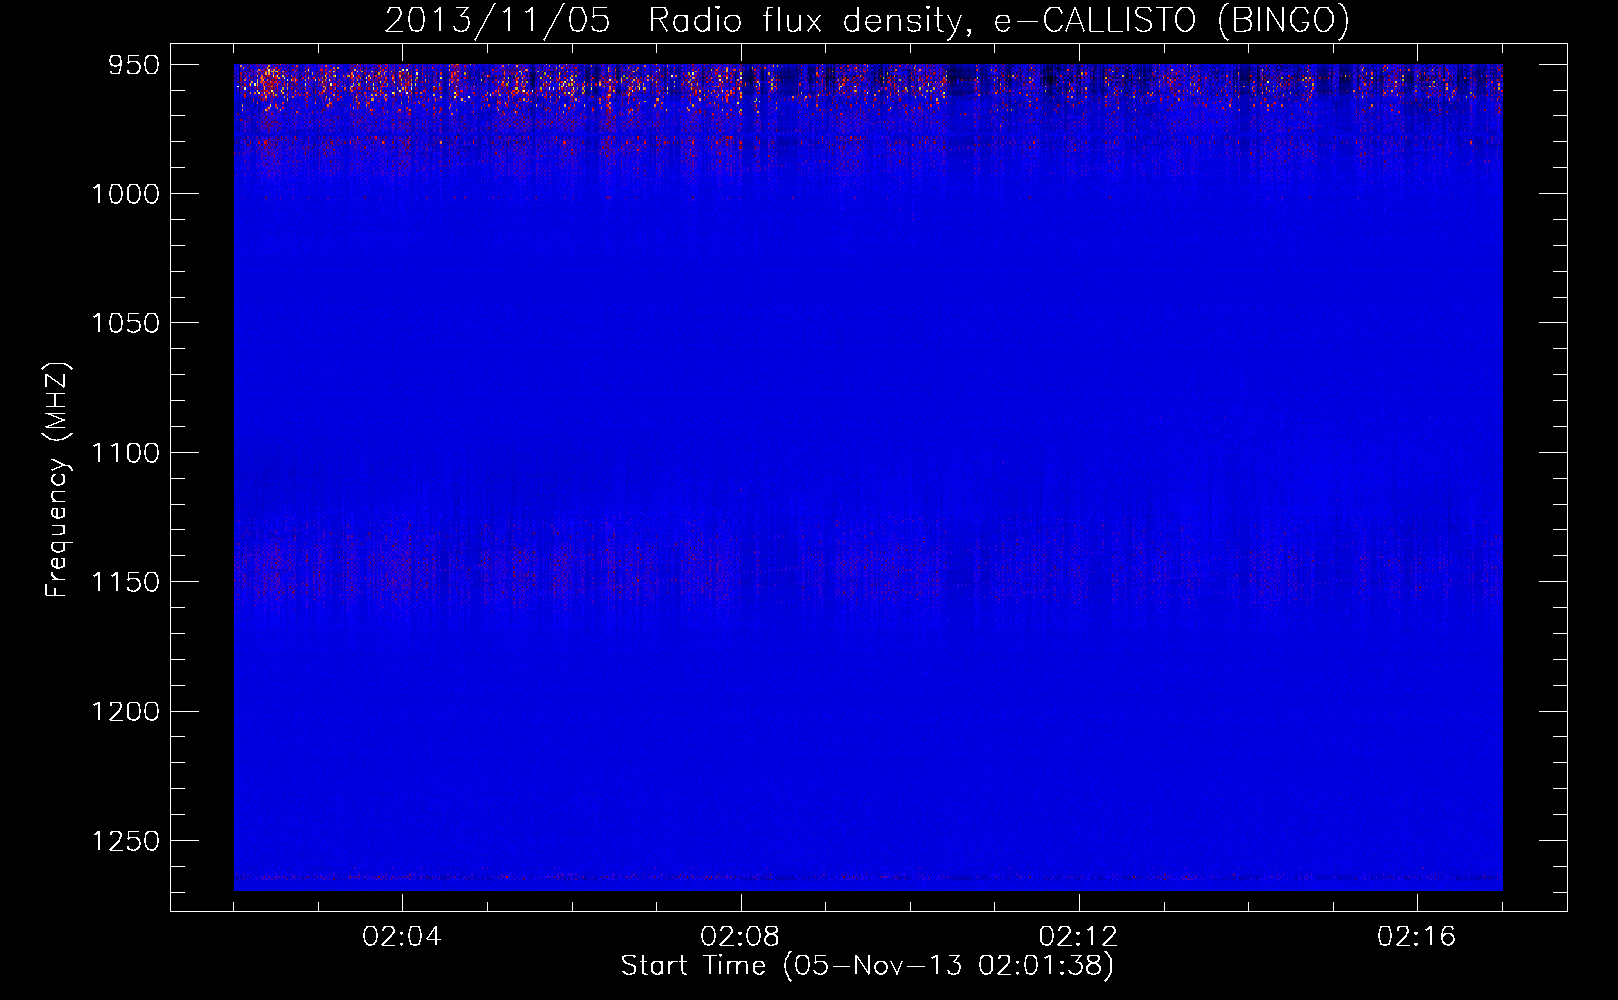Click the 1050 frequency tick label
1618x1000 pixels.
click(125, 323)
